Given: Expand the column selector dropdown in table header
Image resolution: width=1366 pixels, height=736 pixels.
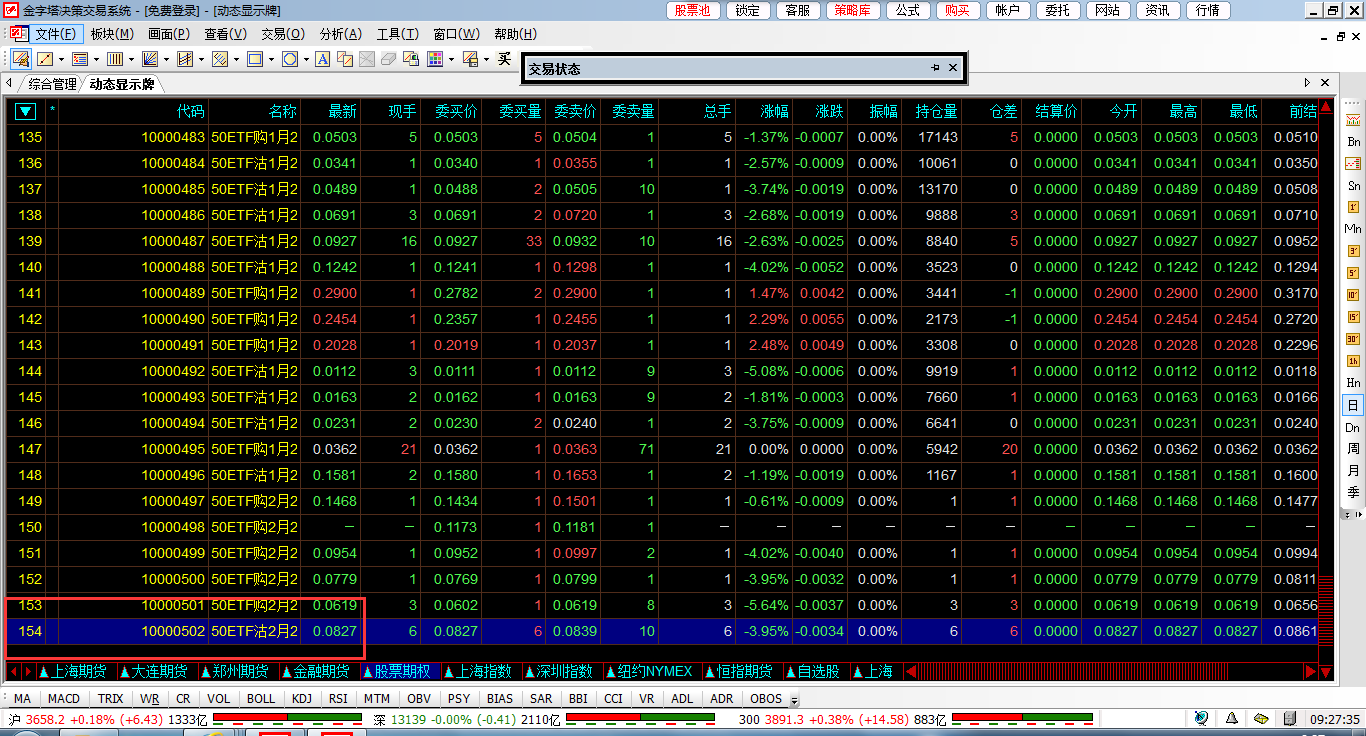Looking at the screenshot, I should point(25,111).
